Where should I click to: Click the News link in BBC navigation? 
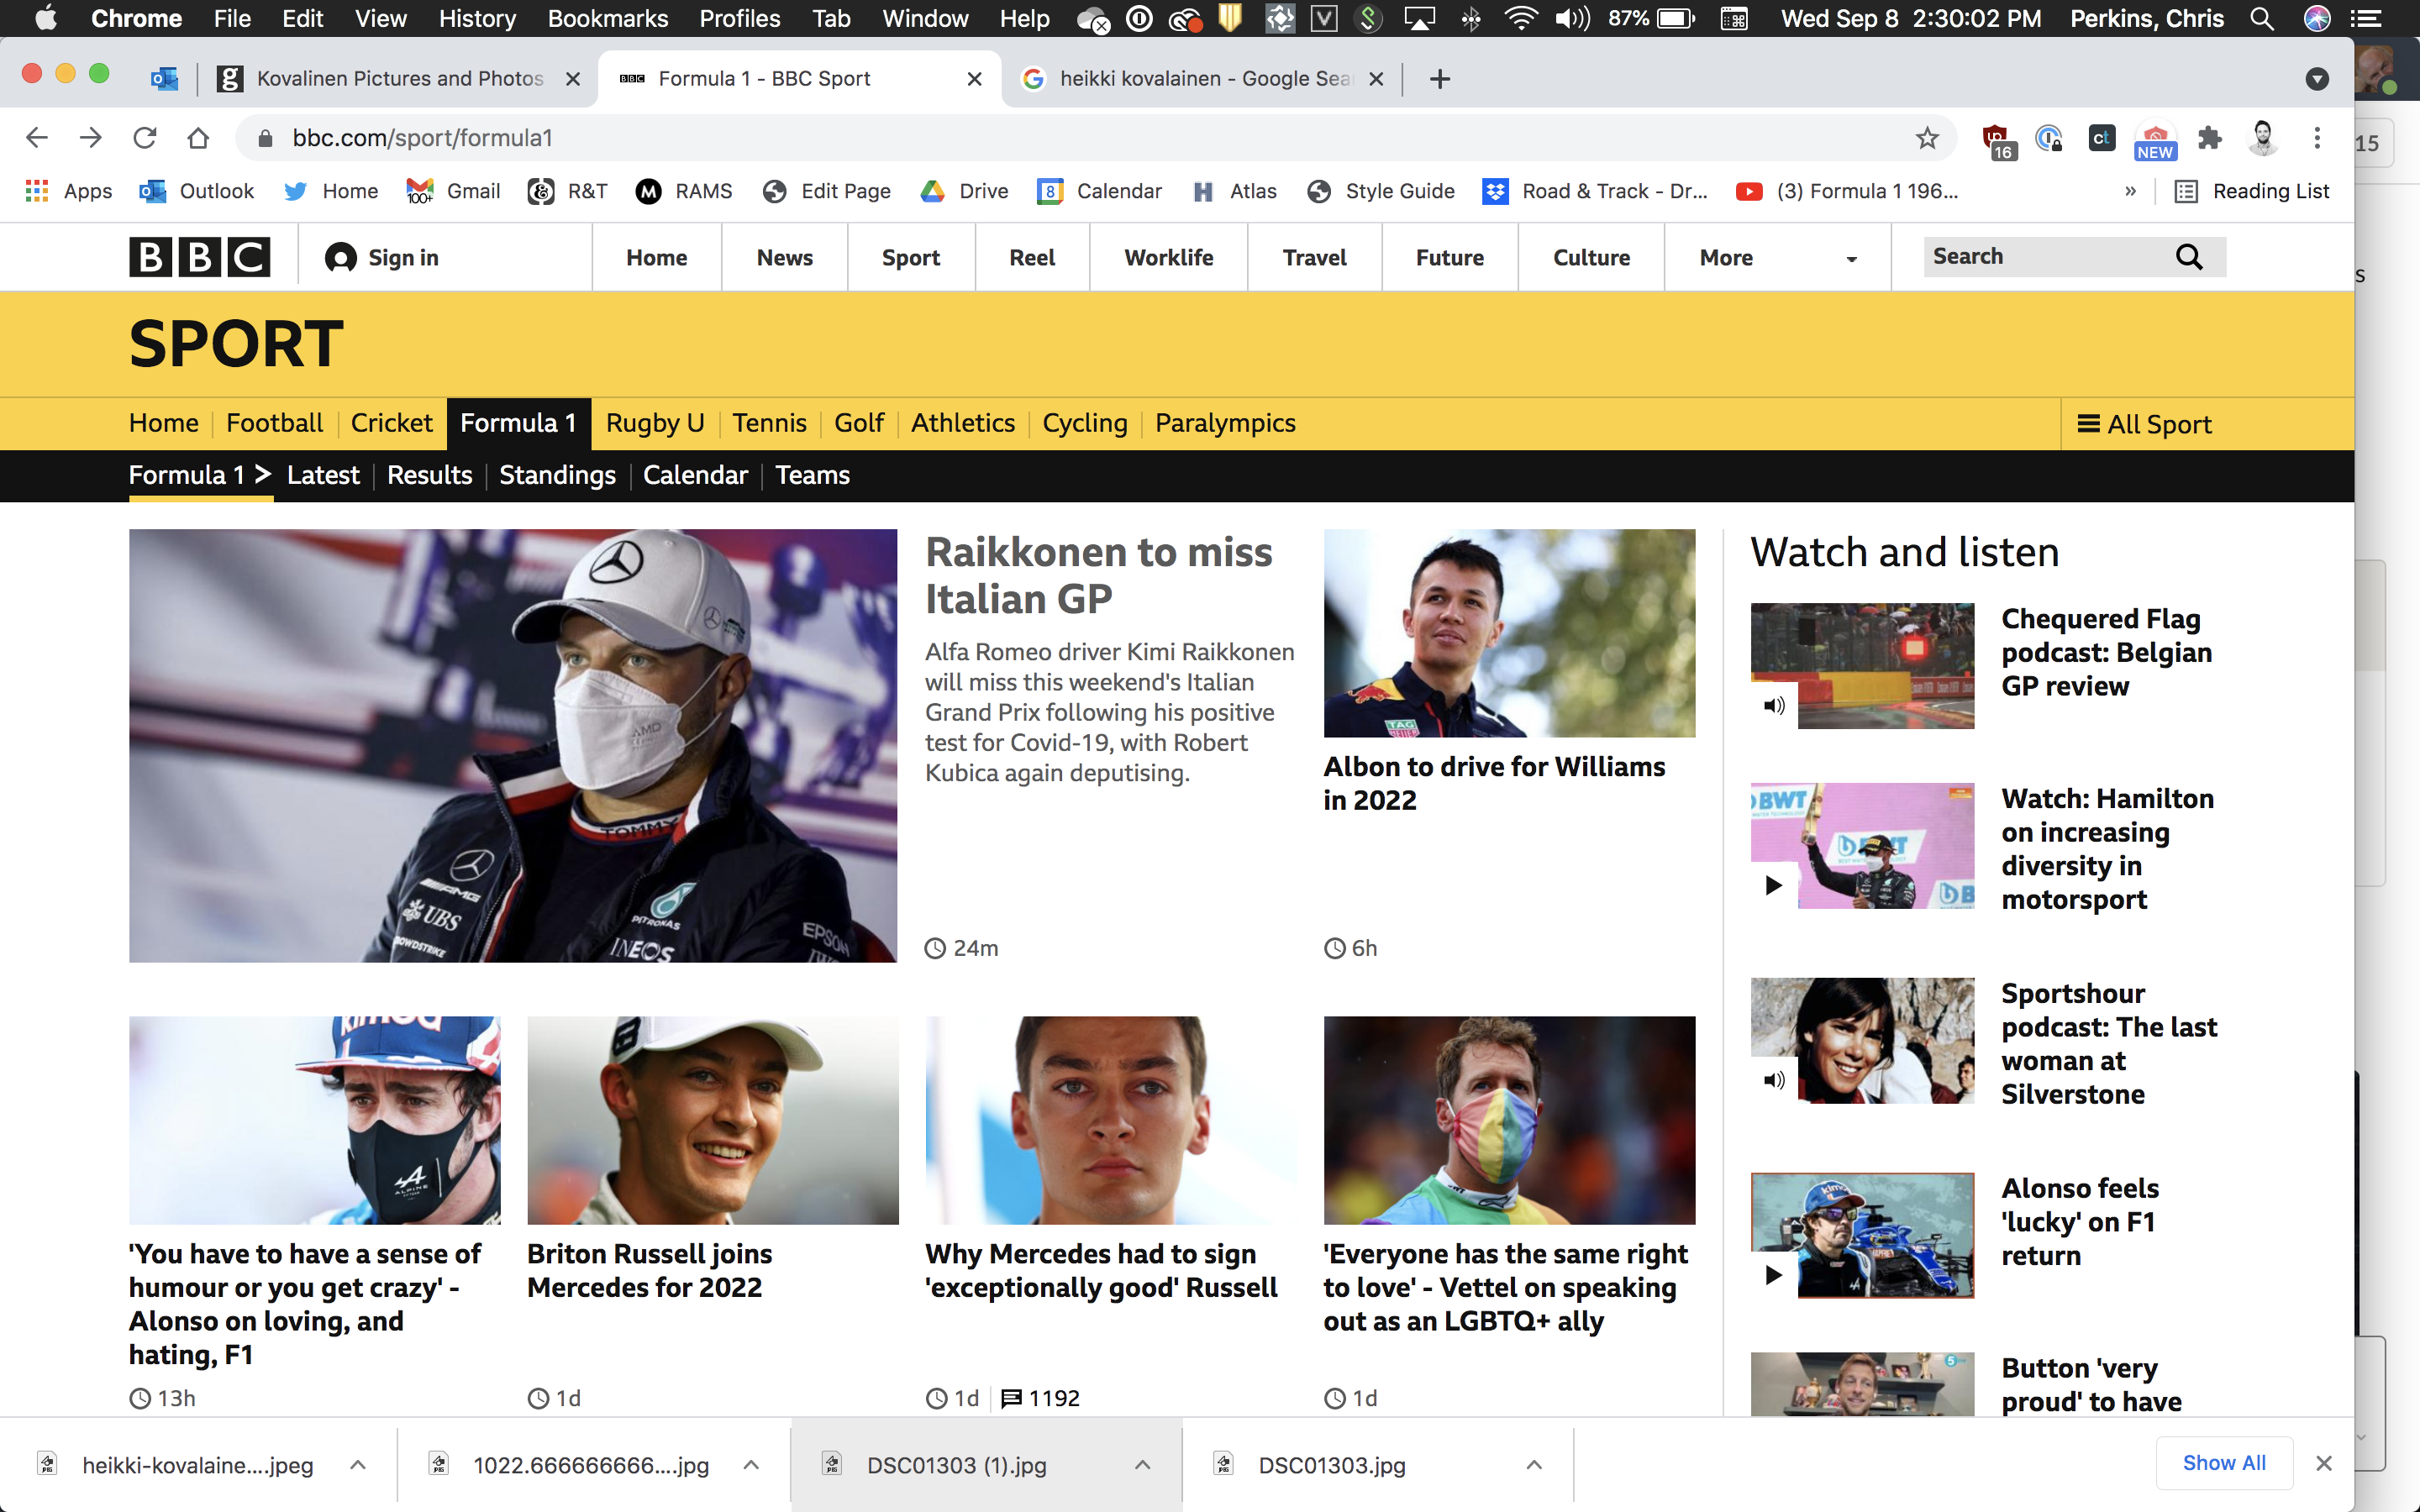point(784,257)
